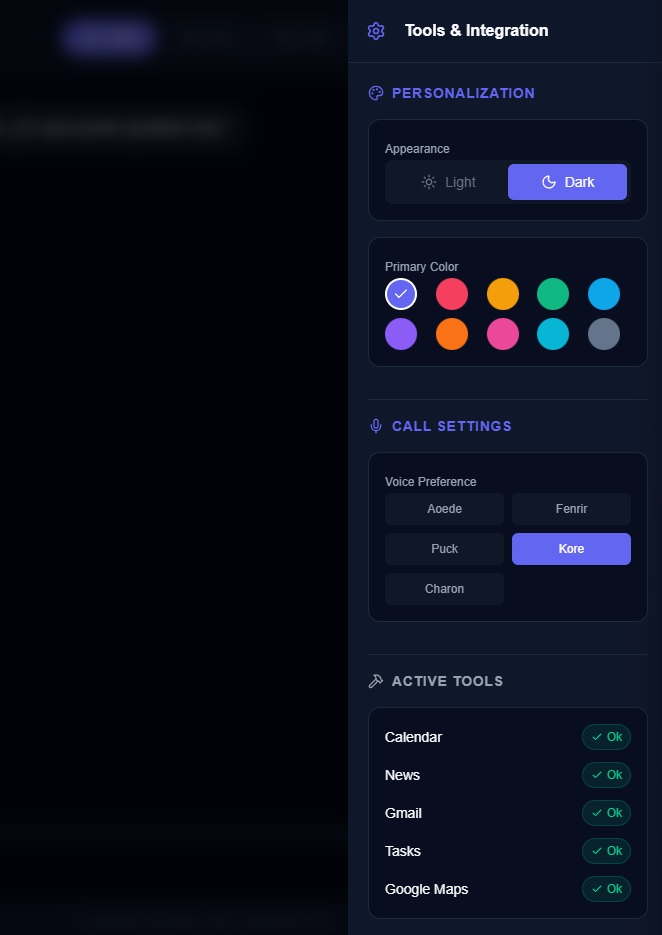Click the palette icon next to Personalization
Viewport: 662px width, 935px height.
click(x=376, y=93)
